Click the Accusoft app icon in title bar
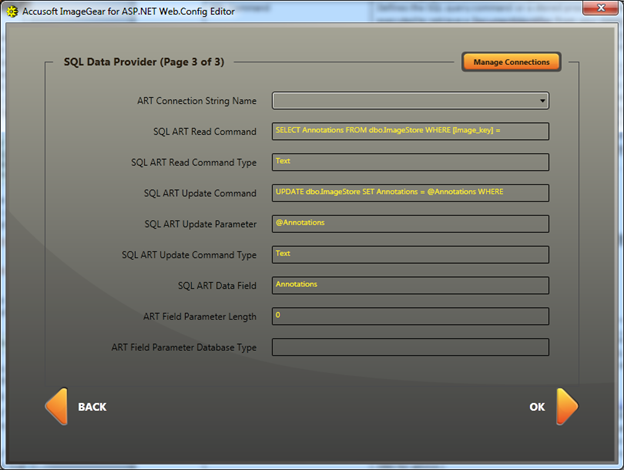This screenshot has height=470, width=624. [12, 10]
